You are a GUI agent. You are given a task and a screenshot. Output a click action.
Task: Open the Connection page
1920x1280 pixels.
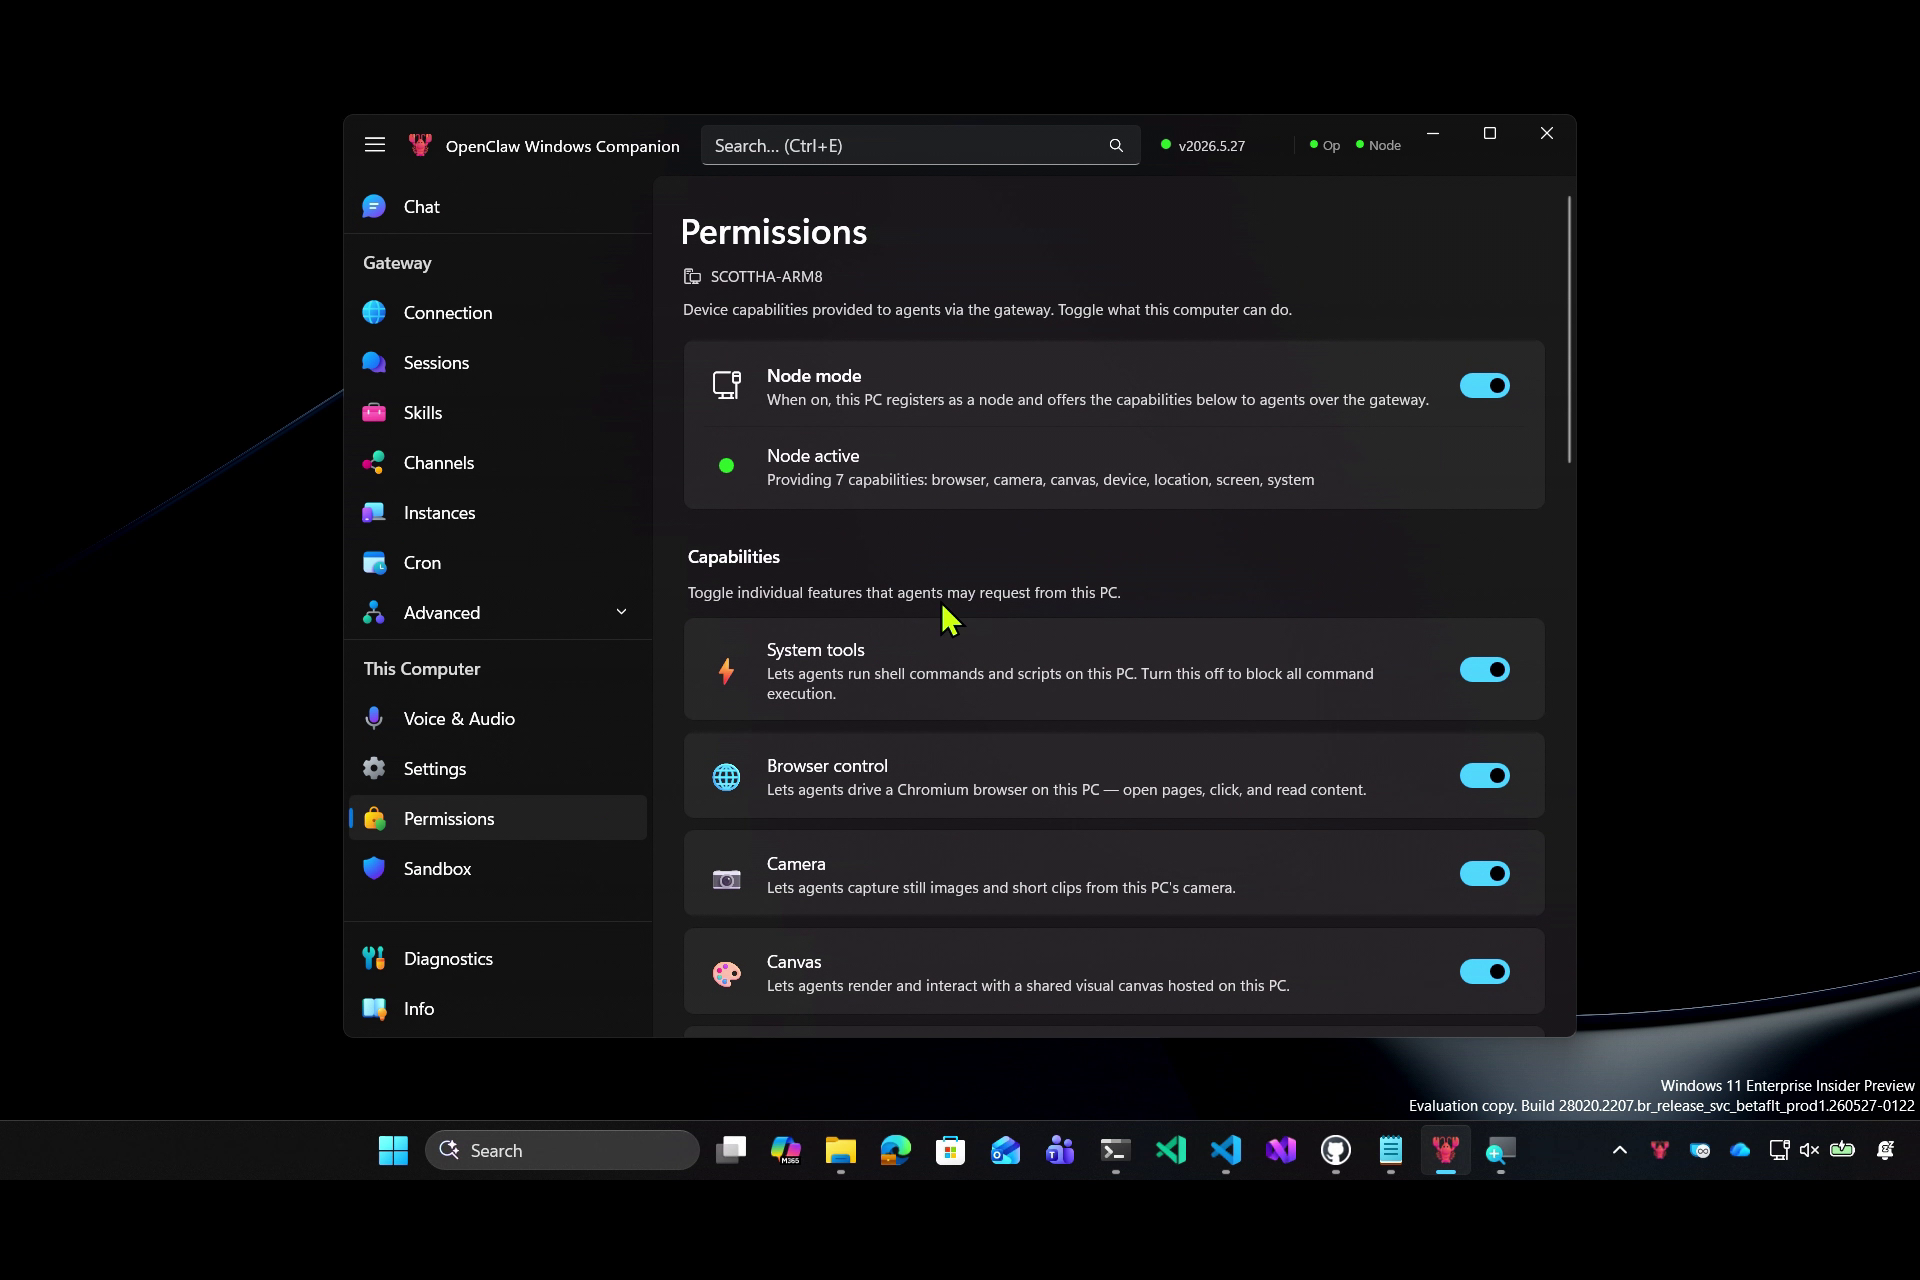(x=498, y=312)
